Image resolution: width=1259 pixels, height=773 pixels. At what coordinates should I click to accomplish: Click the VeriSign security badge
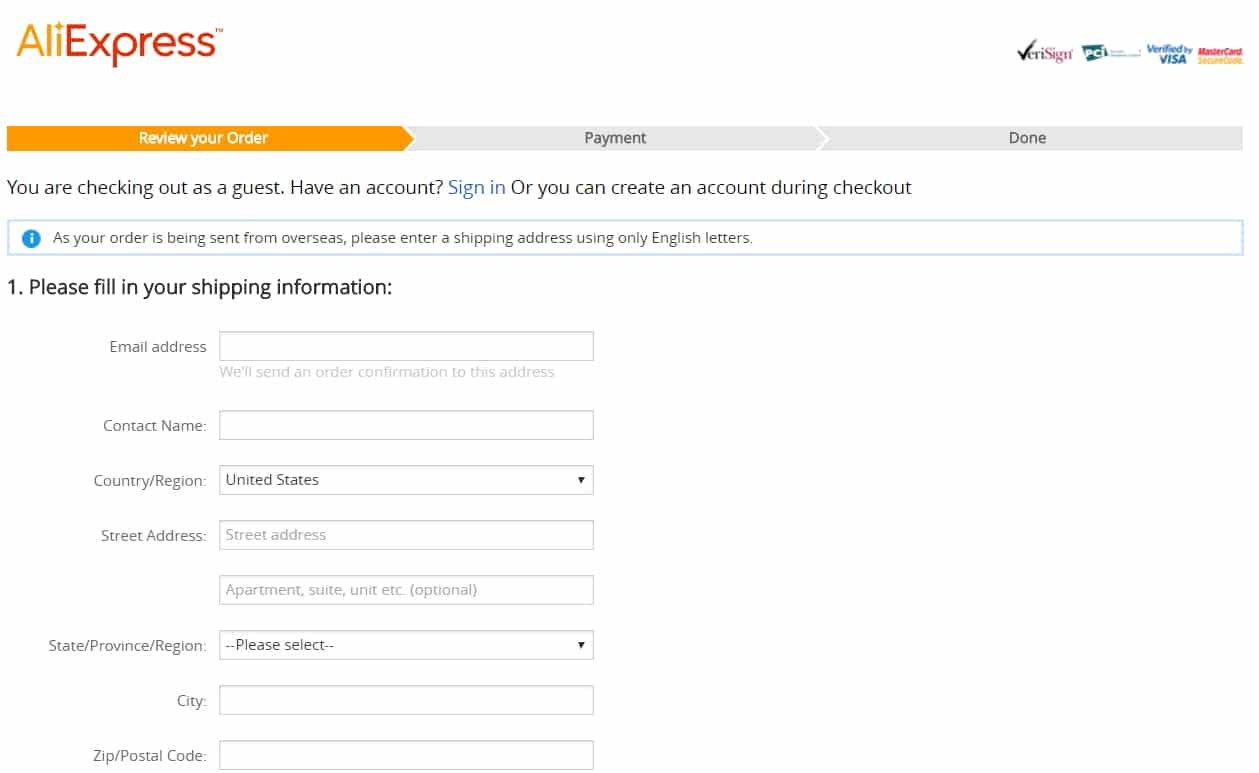coord(1043,53)
